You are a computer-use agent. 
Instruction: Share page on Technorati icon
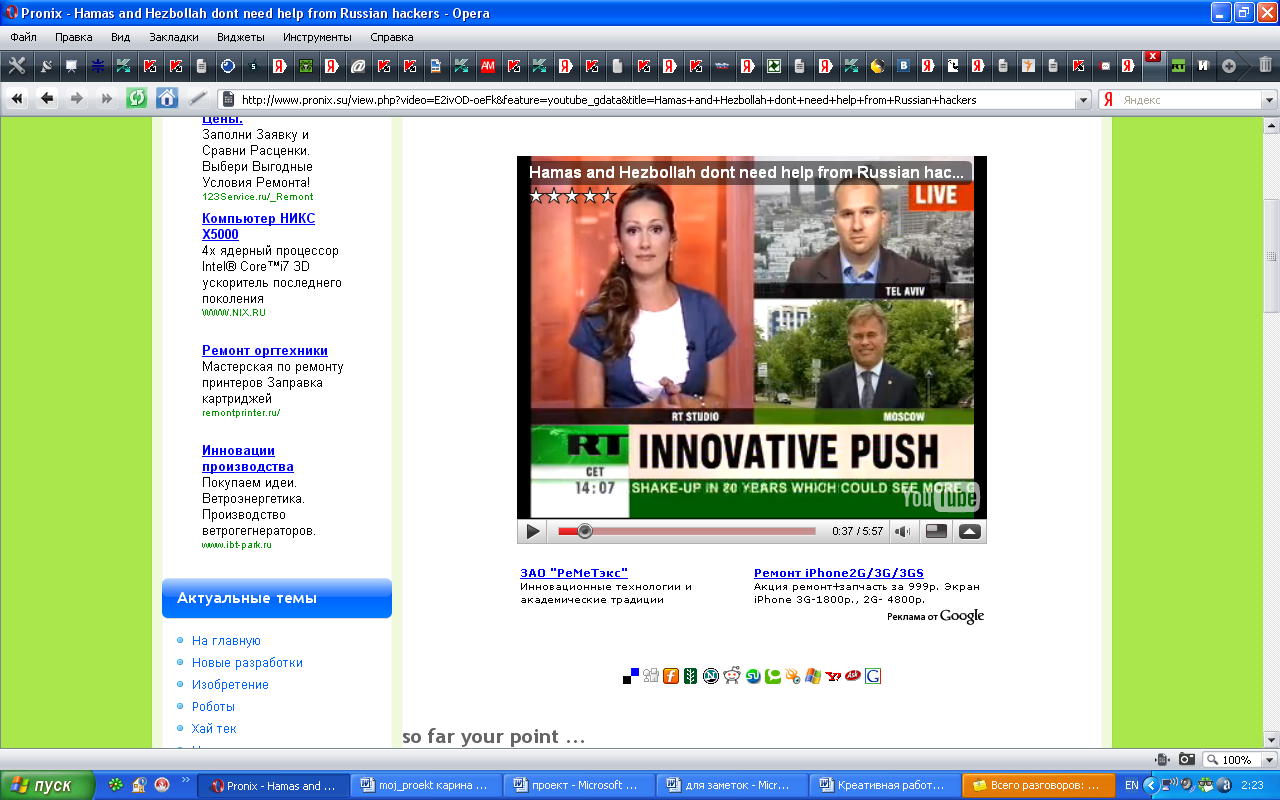(773, 676)
